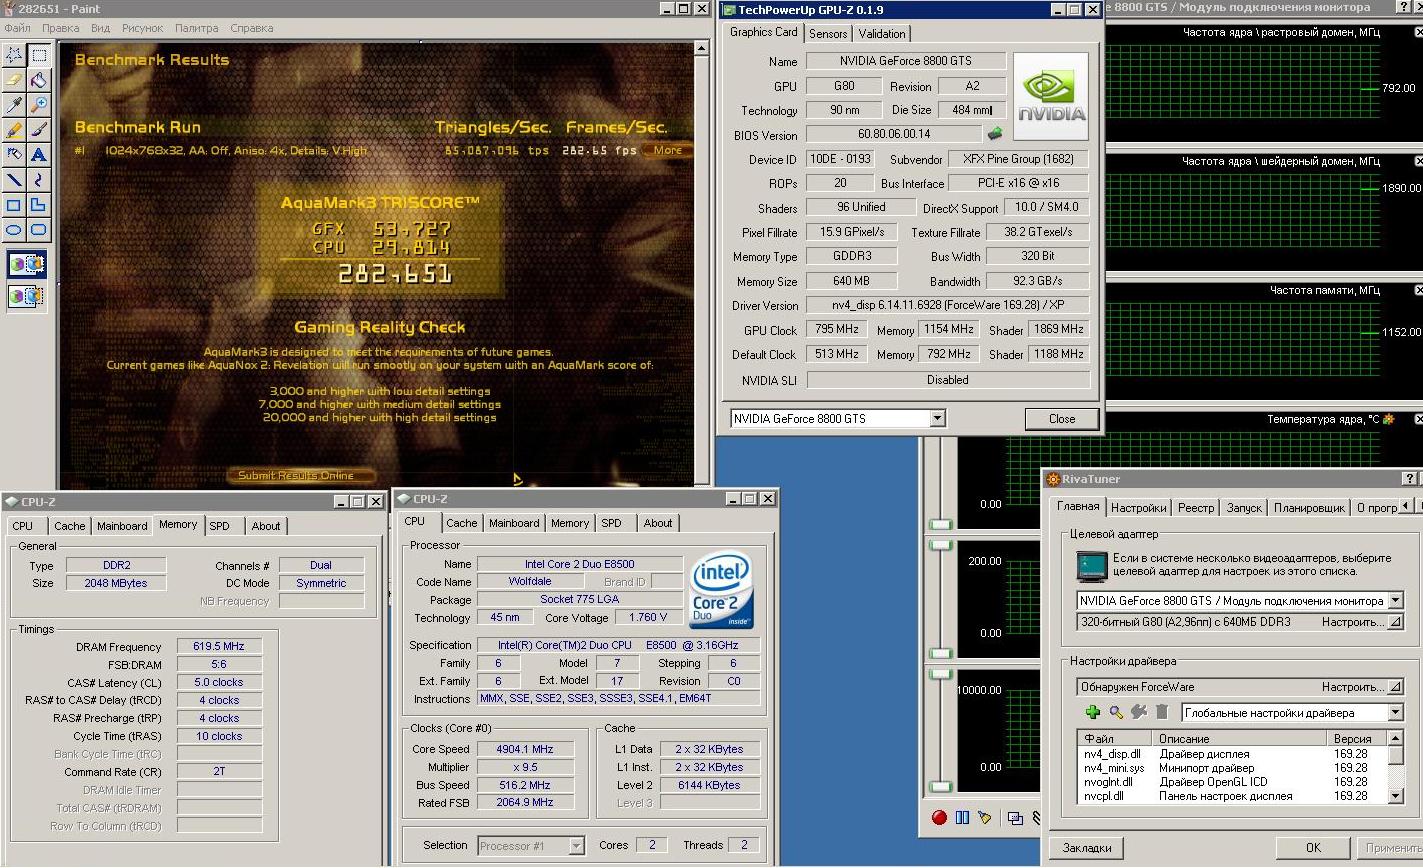Click the DRAM Frequency 619.5 MHz field

click(219, 647)
